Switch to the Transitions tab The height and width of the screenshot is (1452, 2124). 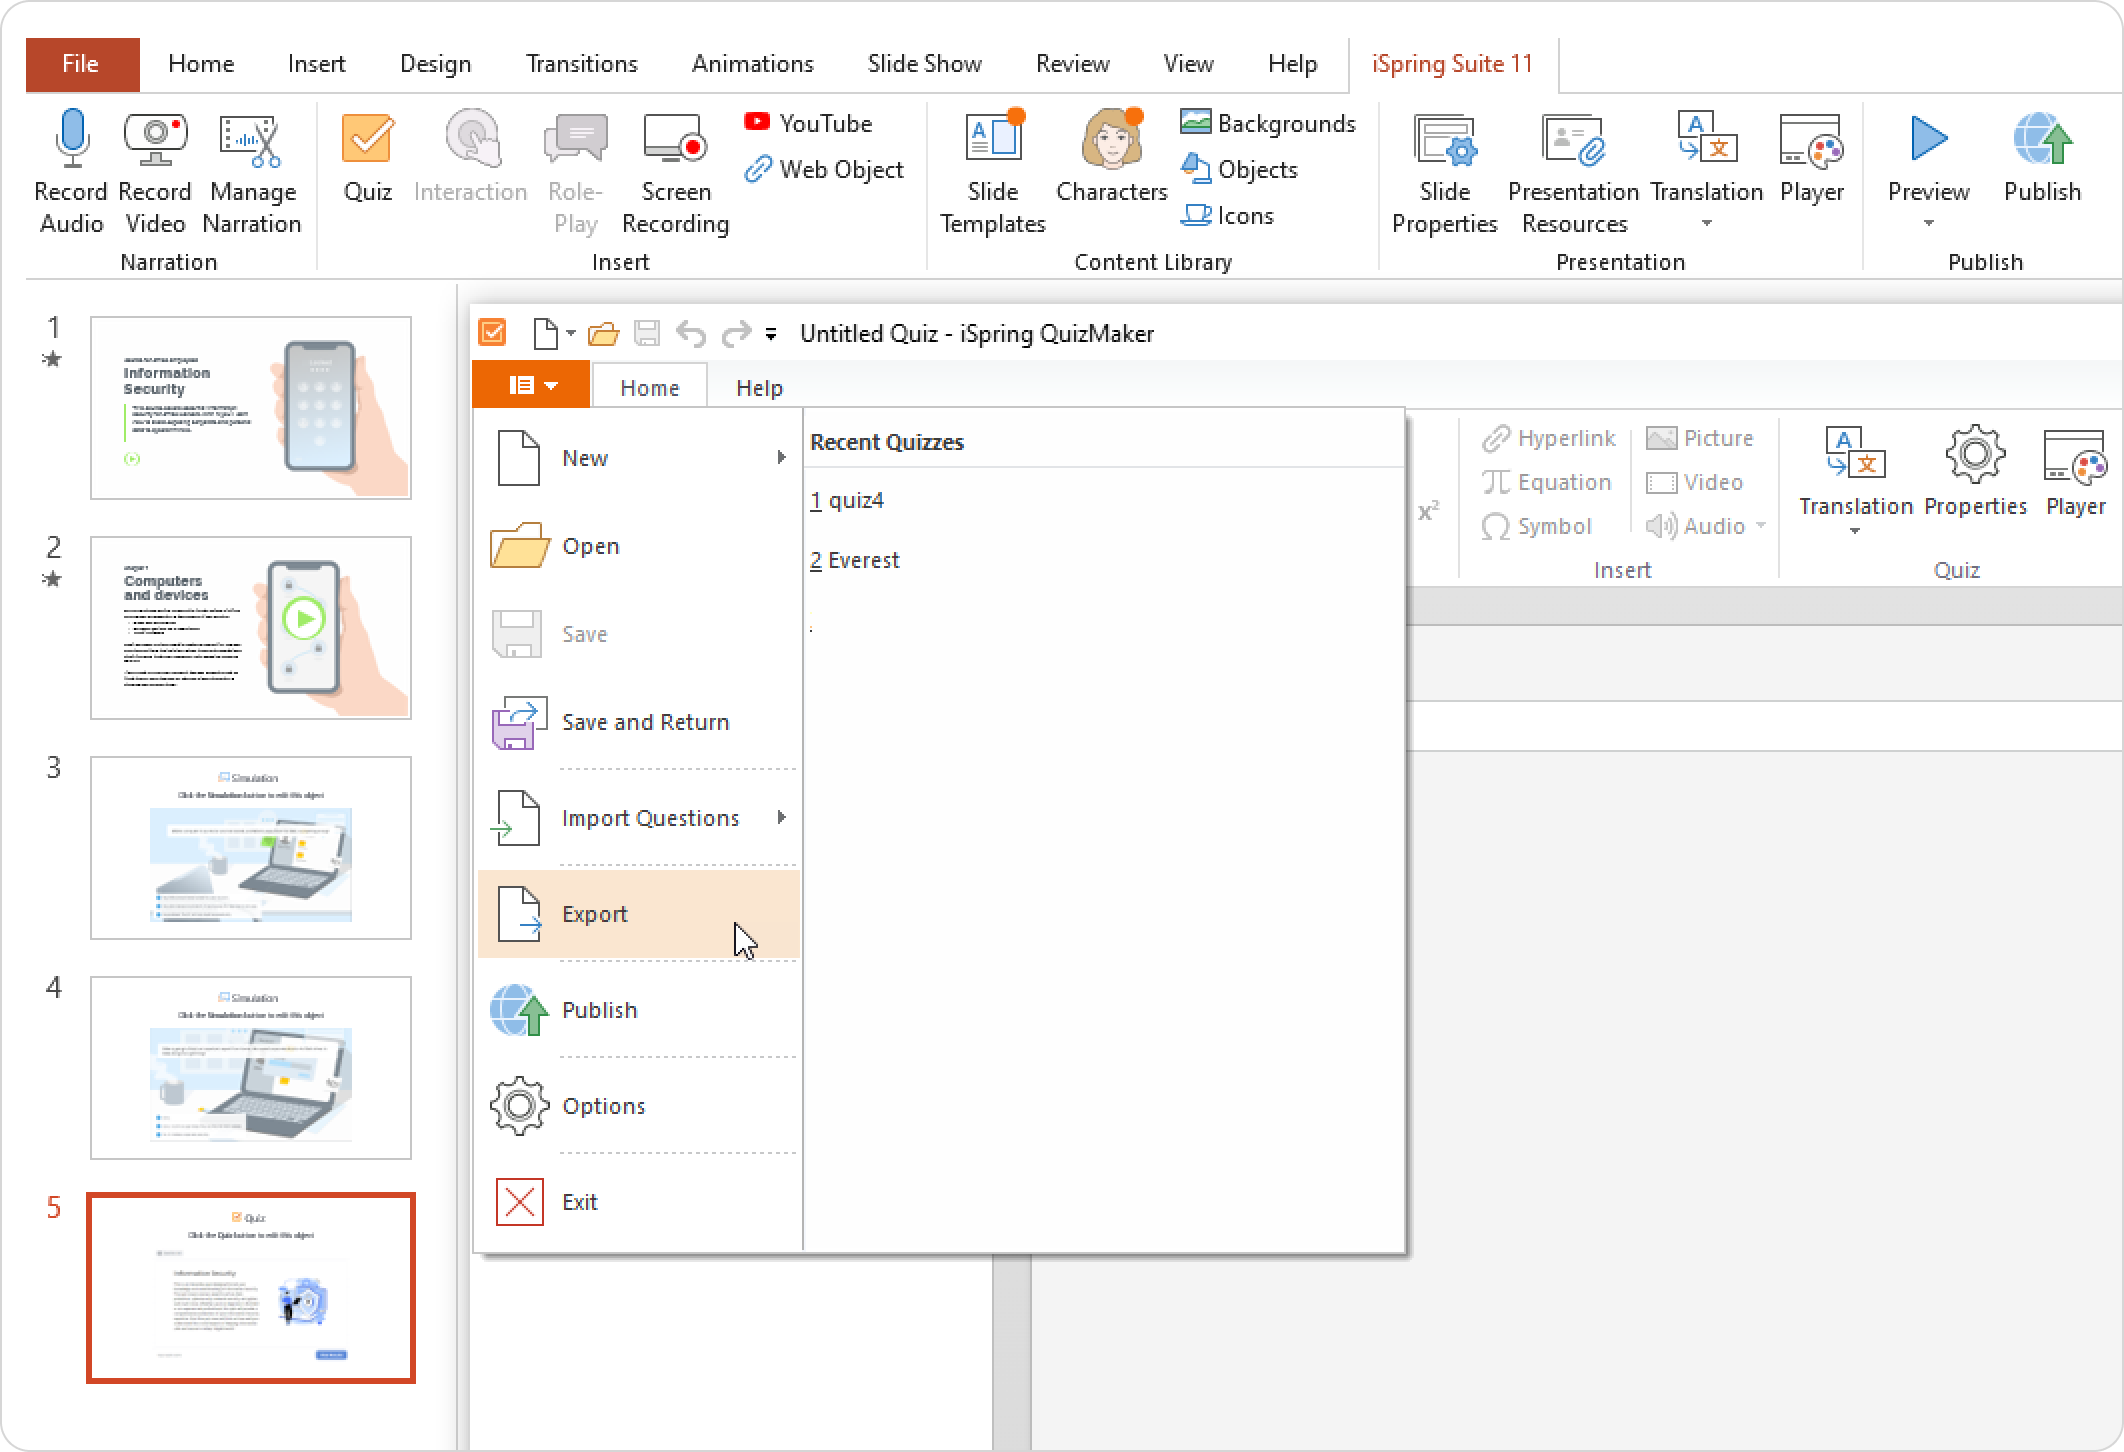click(x=581, y=64)
